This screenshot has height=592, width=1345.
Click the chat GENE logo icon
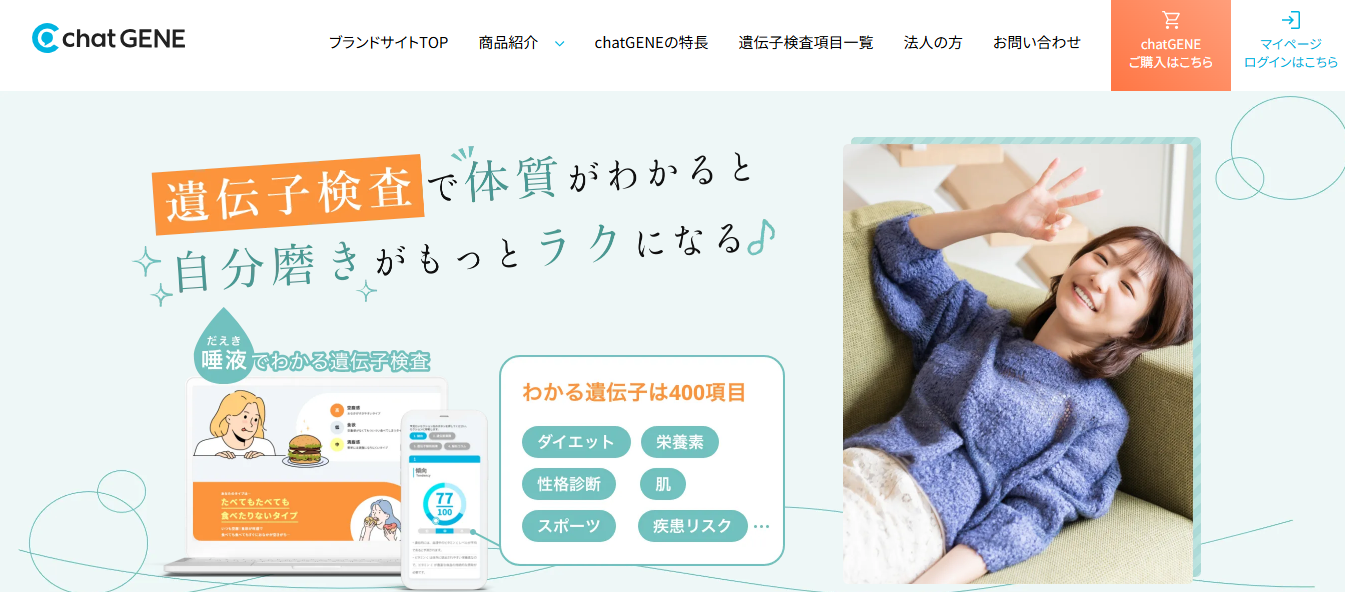(46, 38)
